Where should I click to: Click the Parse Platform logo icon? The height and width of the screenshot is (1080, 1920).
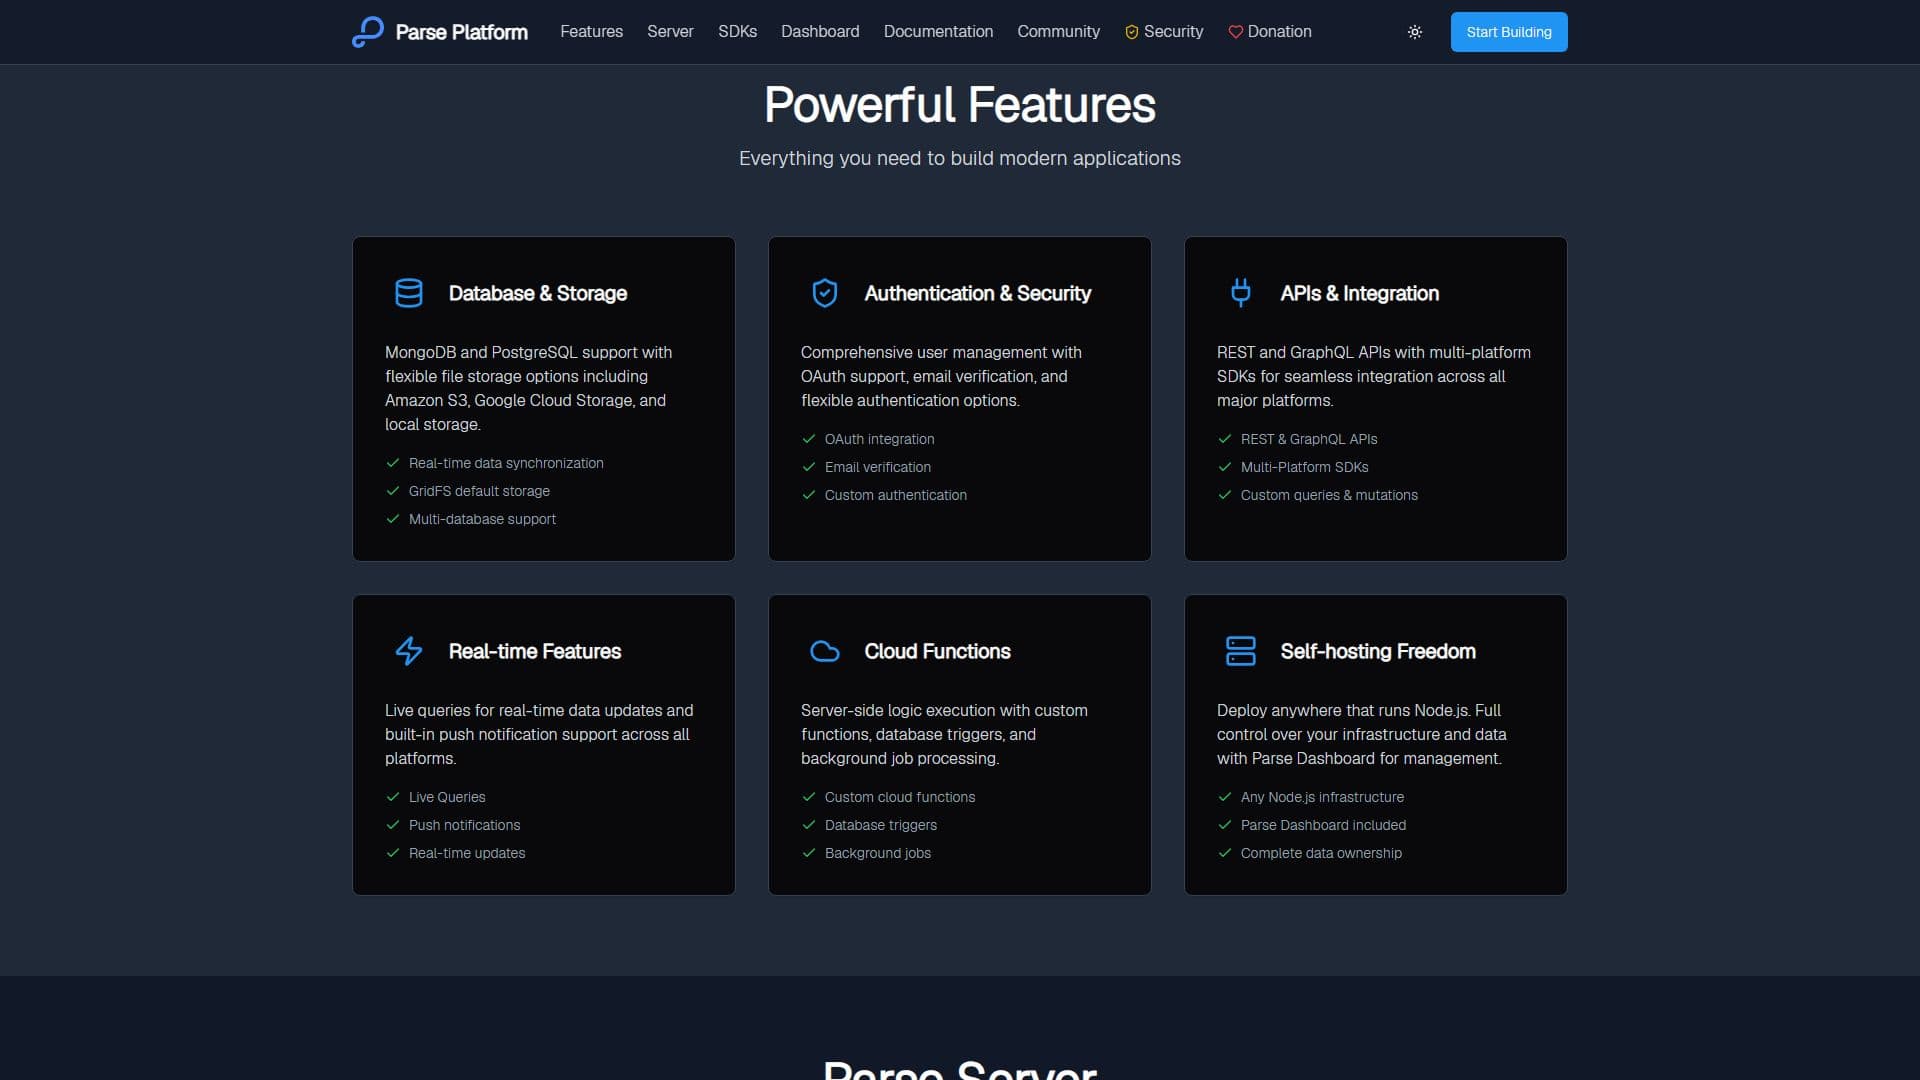tap(368, 32)
